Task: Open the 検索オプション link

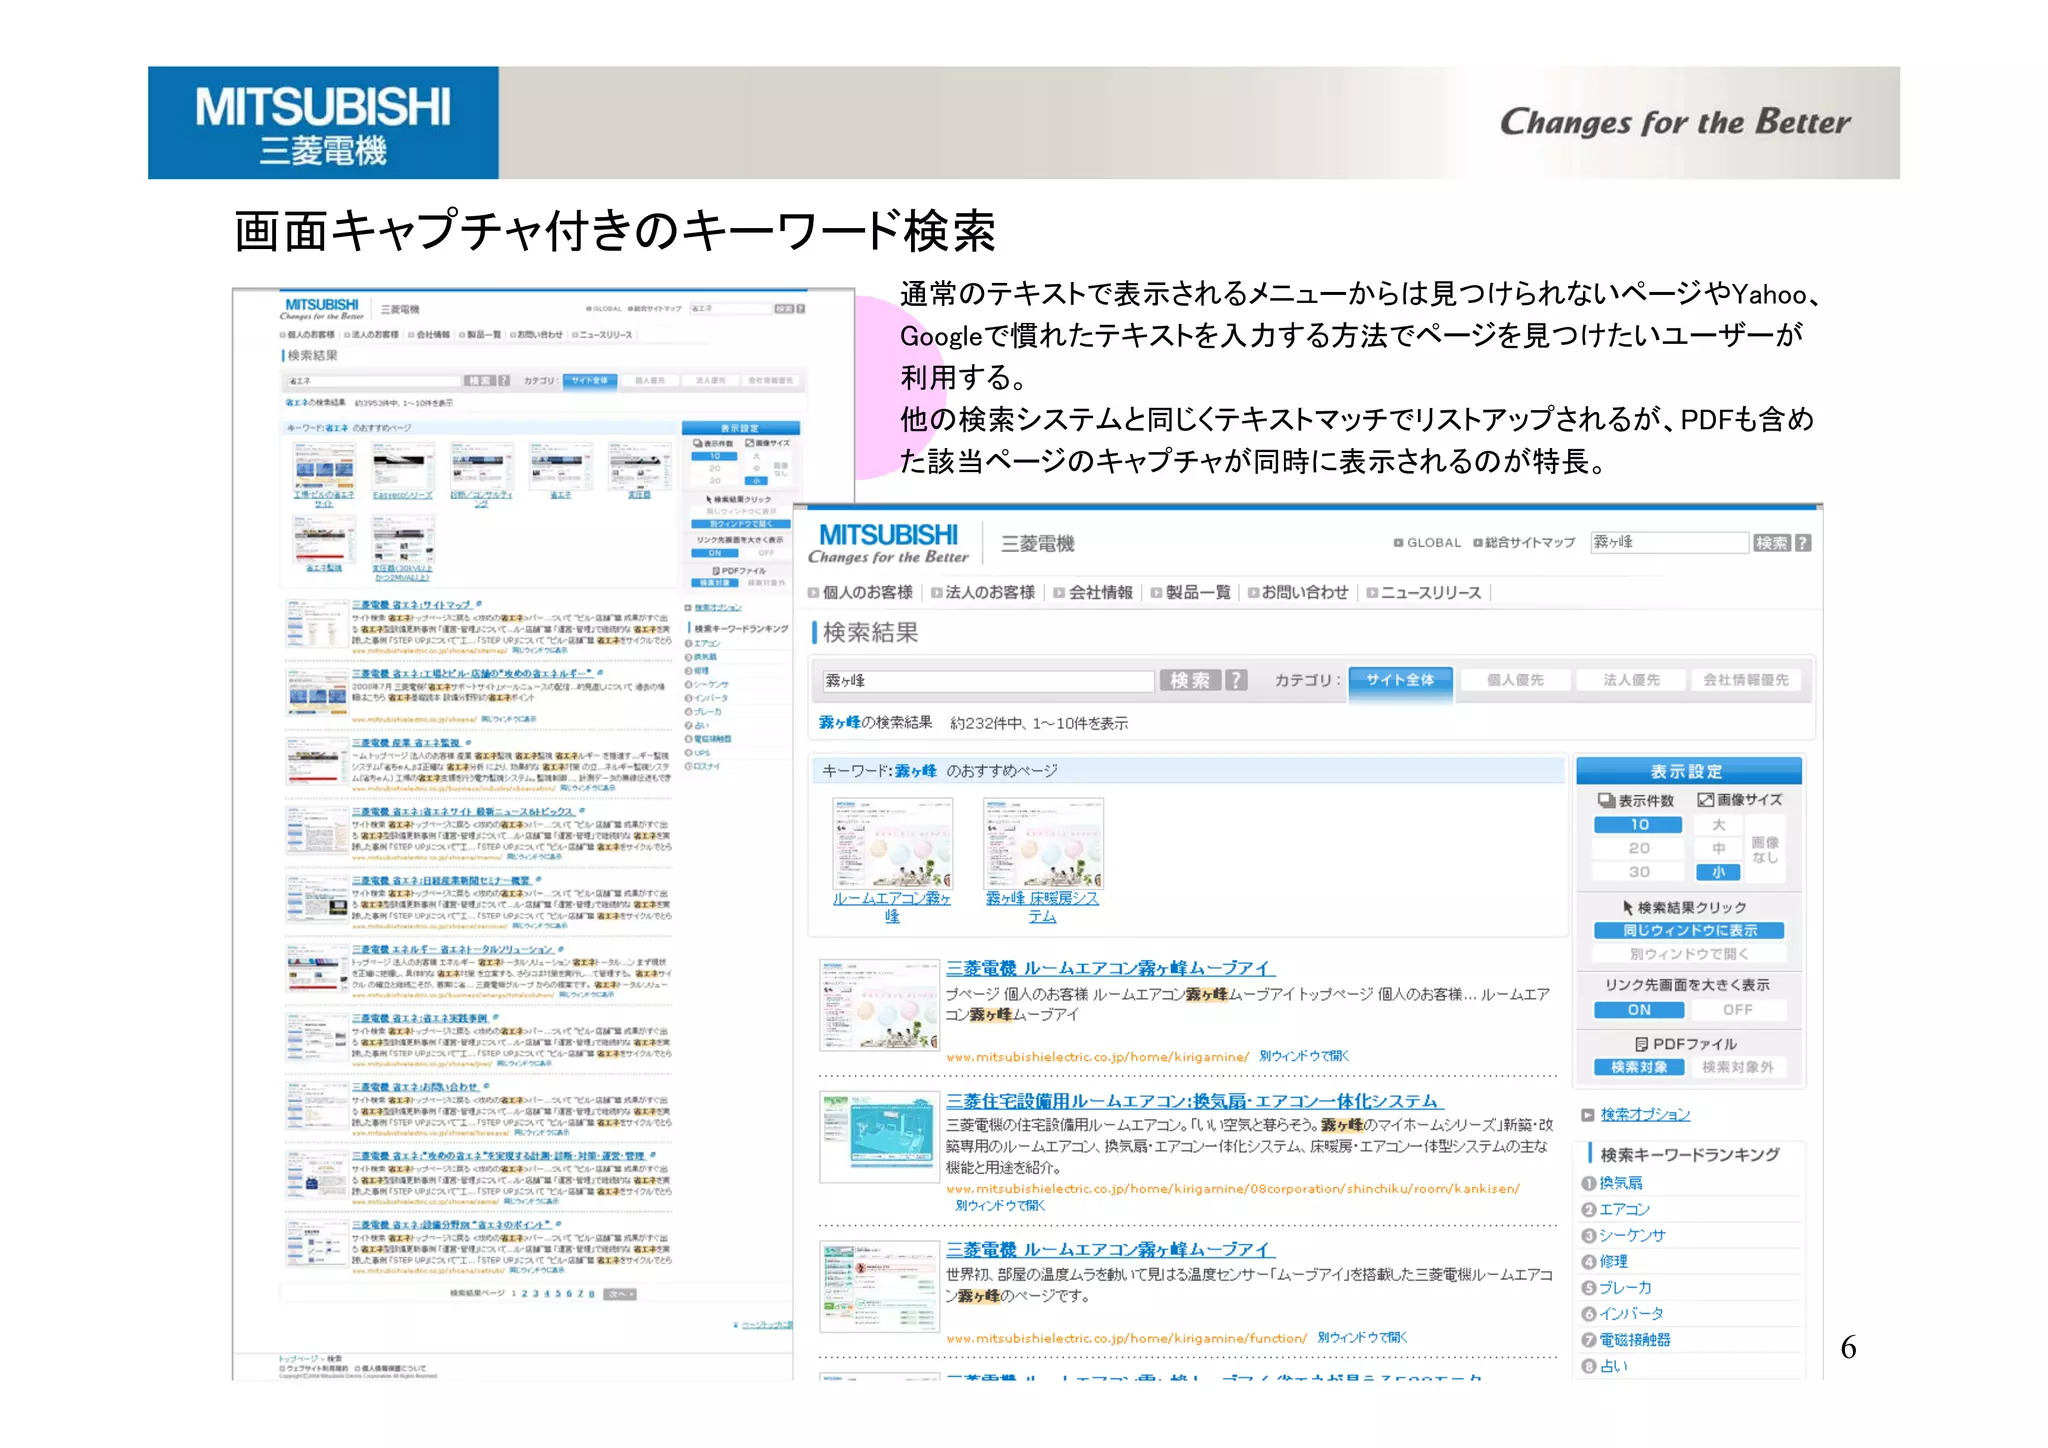Action: [1645, 1114]
